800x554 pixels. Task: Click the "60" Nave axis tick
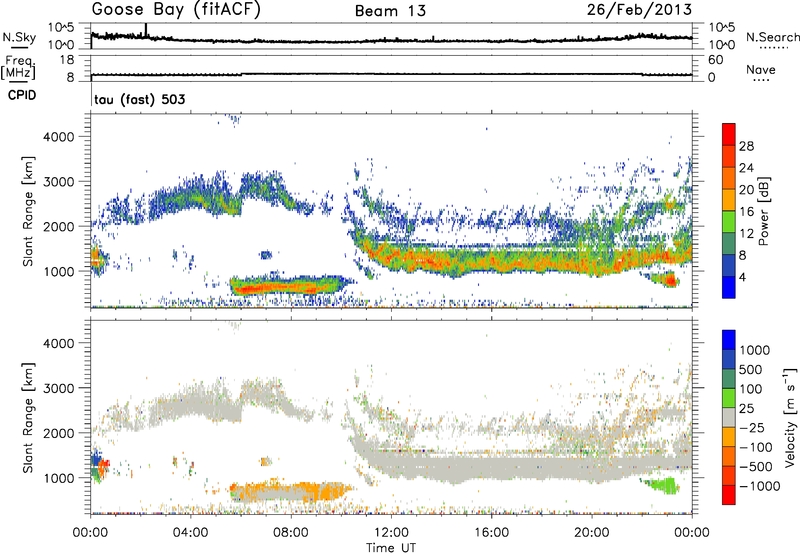[x=715, y=60]
